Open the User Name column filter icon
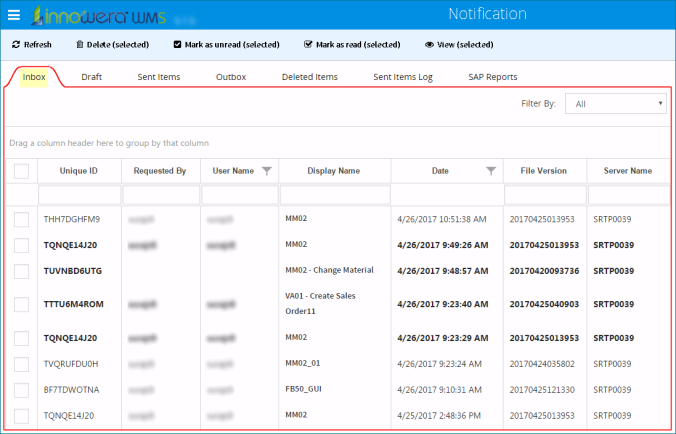This screenshot has width=676, height=434. pos(267,171)
